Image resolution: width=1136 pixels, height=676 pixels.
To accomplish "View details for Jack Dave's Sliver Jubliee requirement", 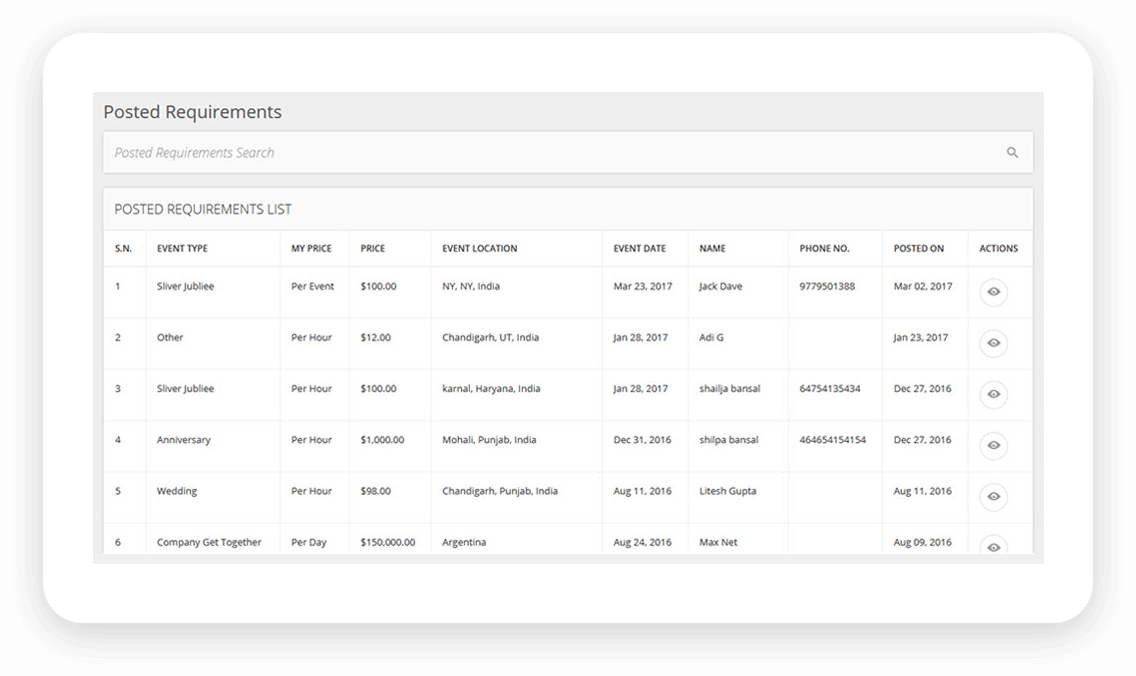I will click(x=993, y=291).
